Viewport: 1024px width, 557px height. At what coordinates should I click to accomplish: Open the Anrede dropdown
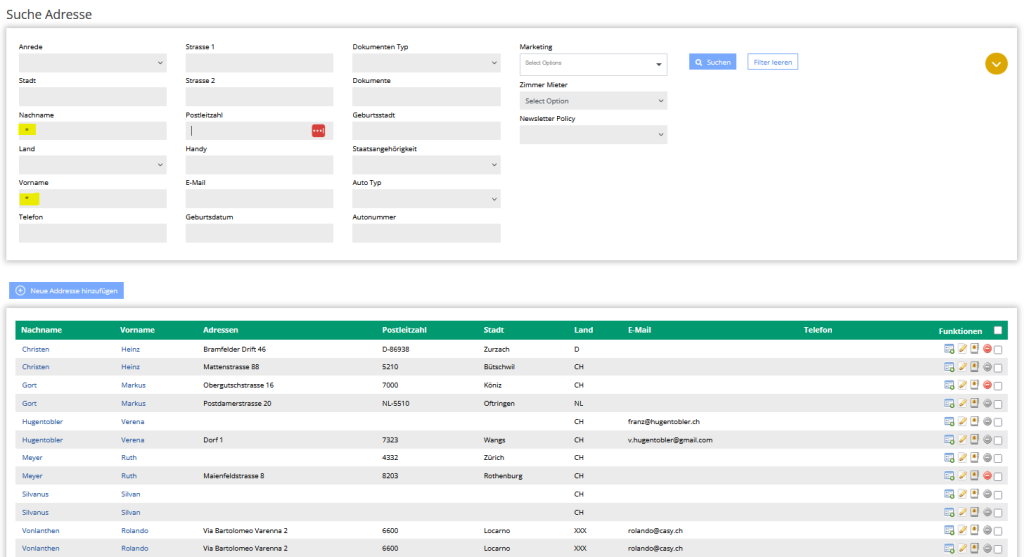tap(92, 63)
